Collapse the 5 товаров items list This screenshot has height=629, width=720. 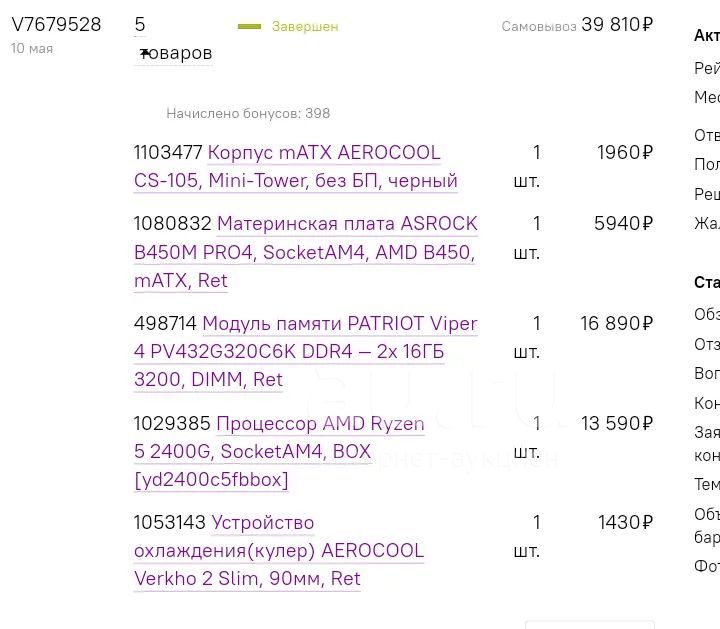(173, 39)
